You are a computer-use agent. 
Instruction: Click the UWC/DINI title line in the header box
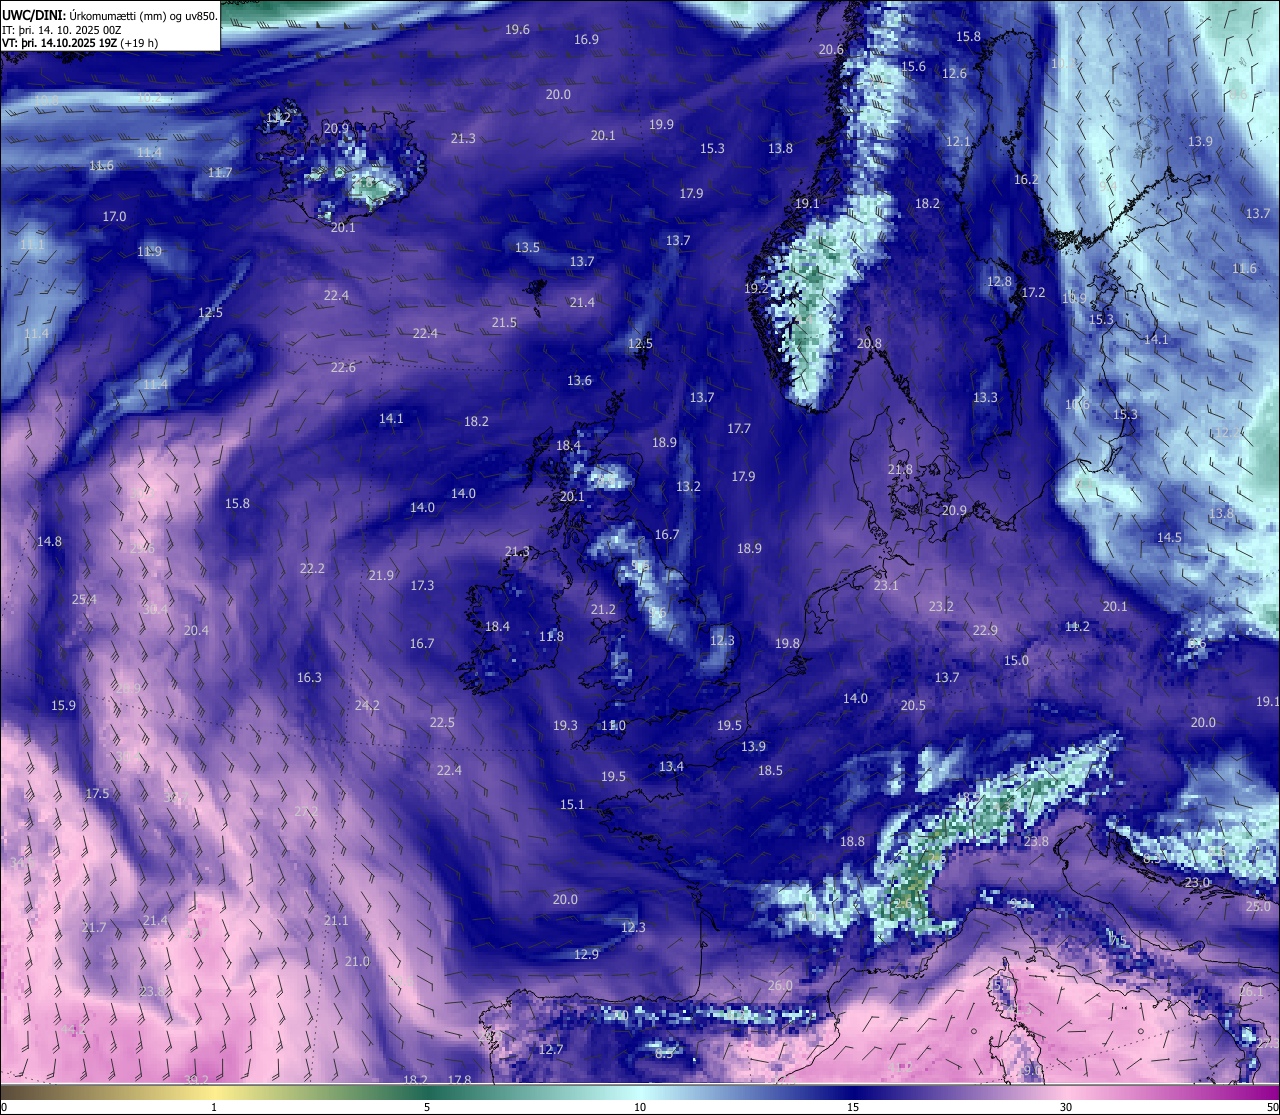(x=109, y=15)
